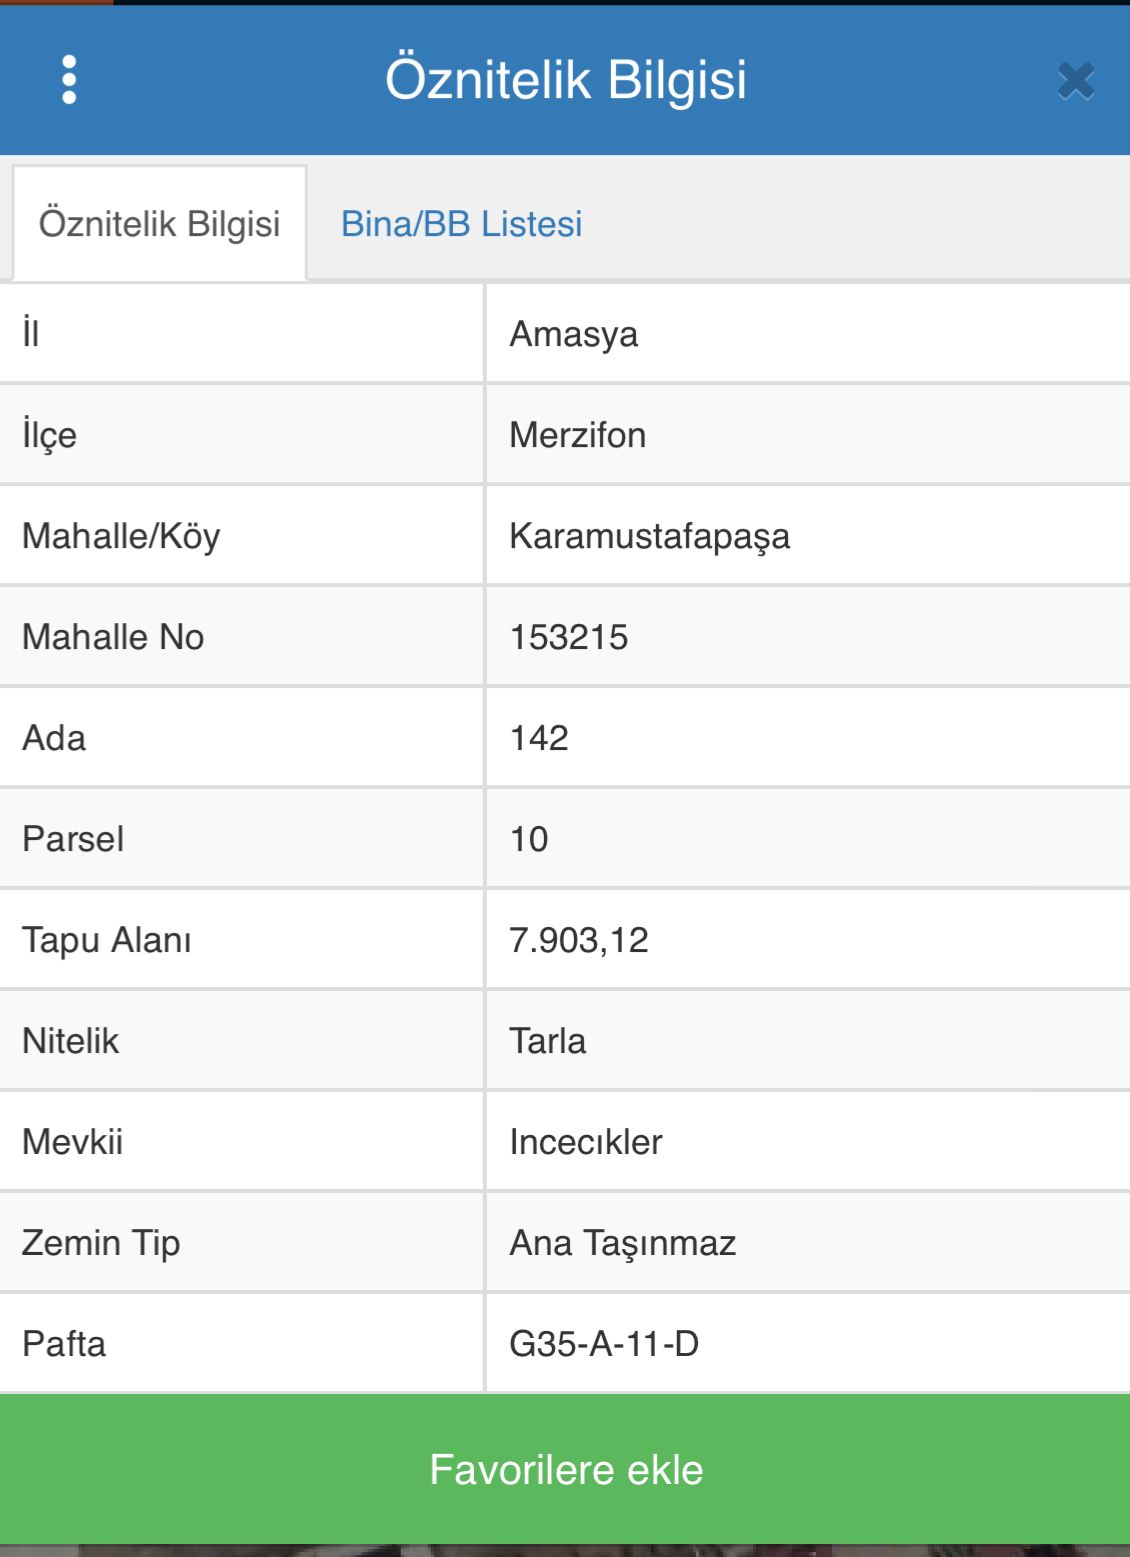
Task: Switch to the Bina/BB Listesi tab
Action: [x=461, y=224]
